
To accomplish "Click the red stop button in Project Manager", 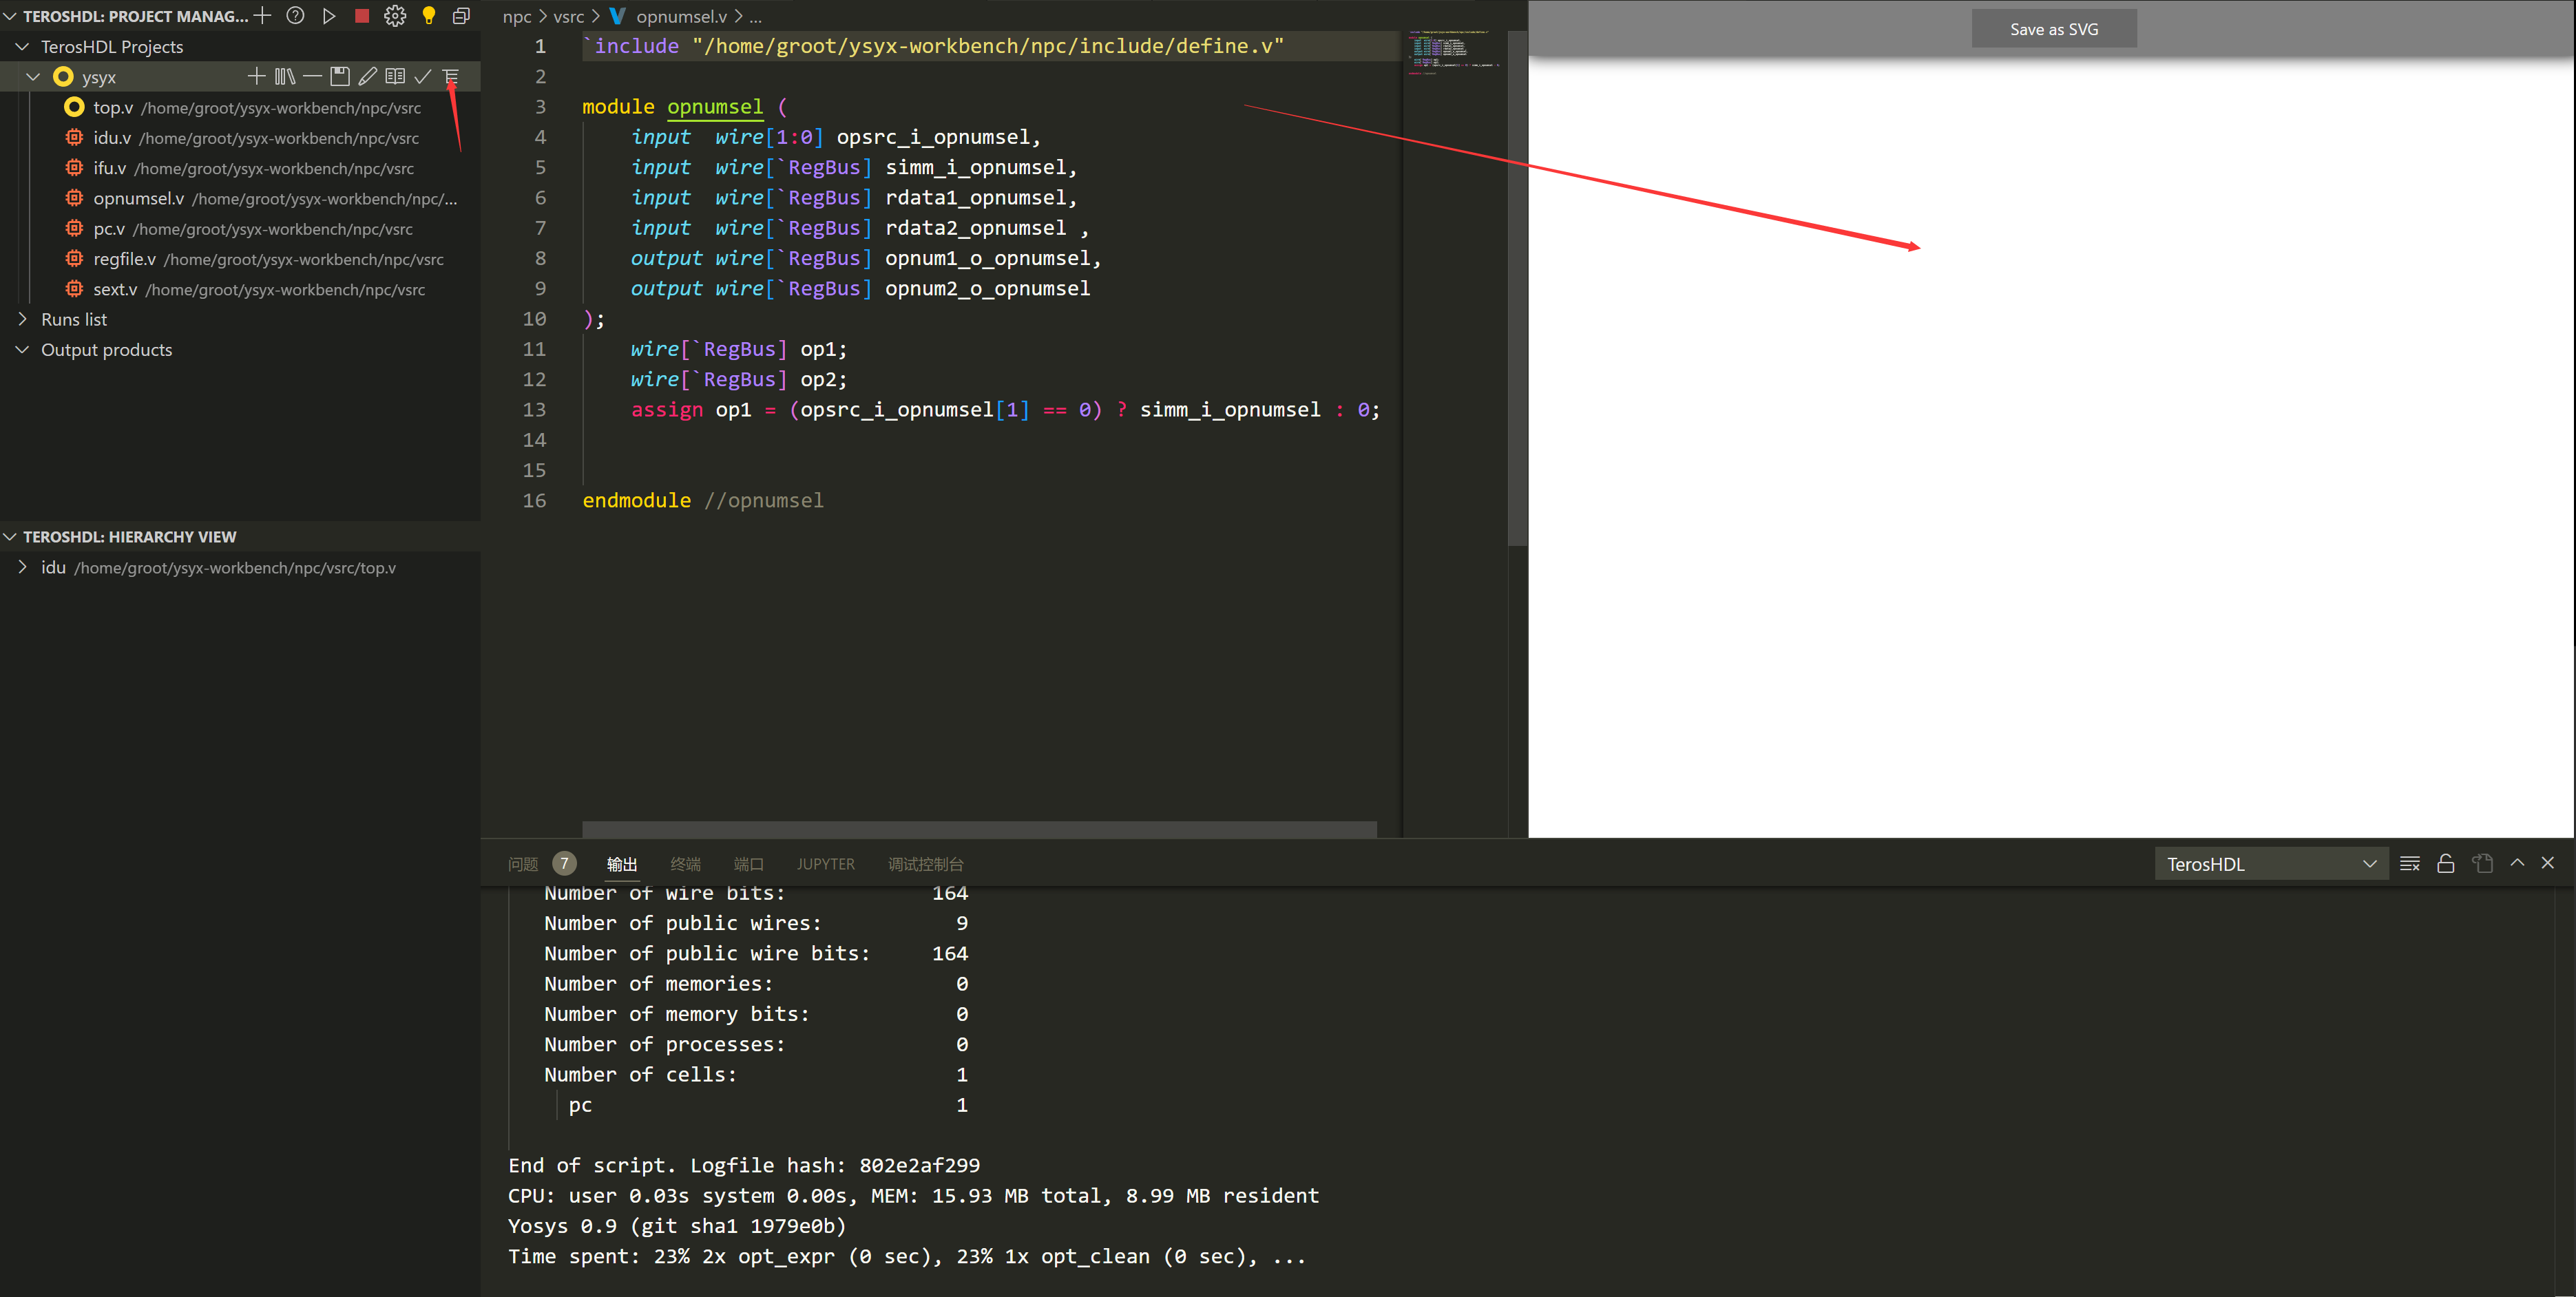I will click(x=362, y=16).
